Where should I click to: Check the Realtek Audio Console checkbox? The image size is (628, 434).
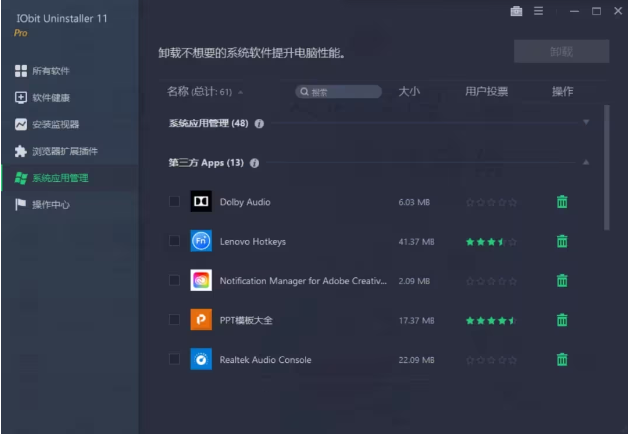point(174,359)
